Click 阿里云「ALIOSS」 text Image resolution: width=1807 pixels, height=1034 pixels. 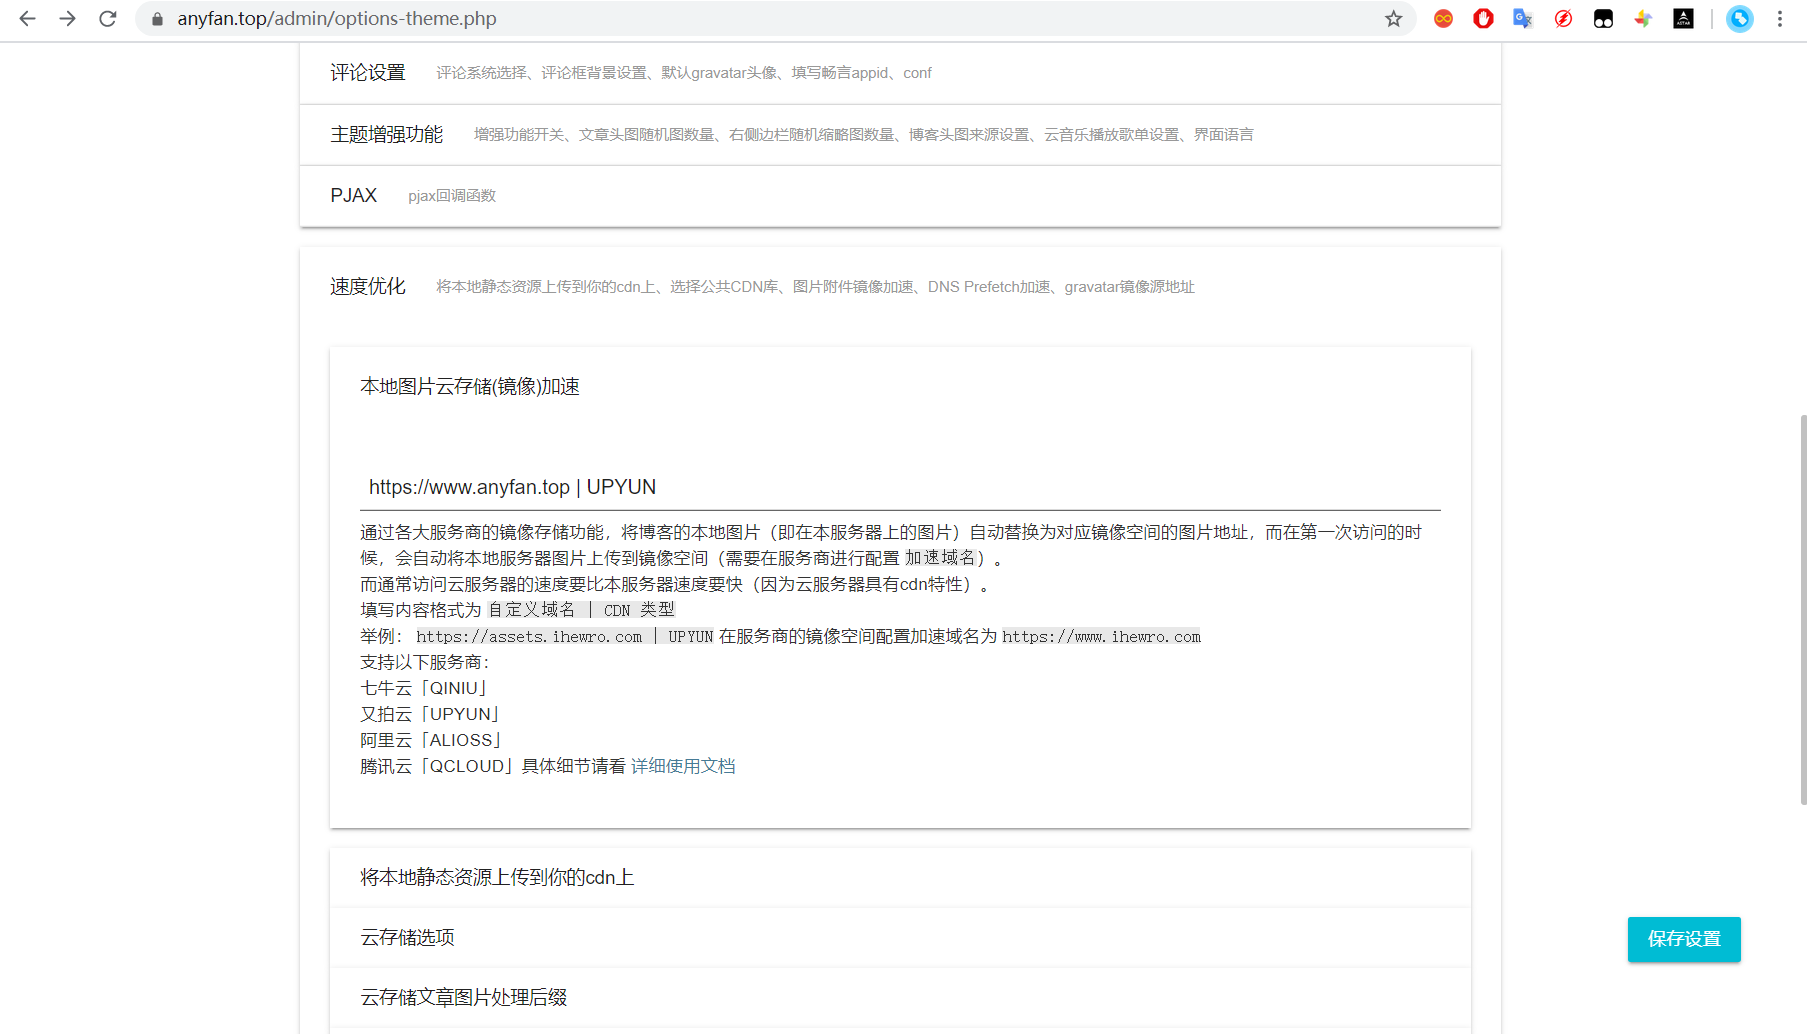[x=433, y=740]
